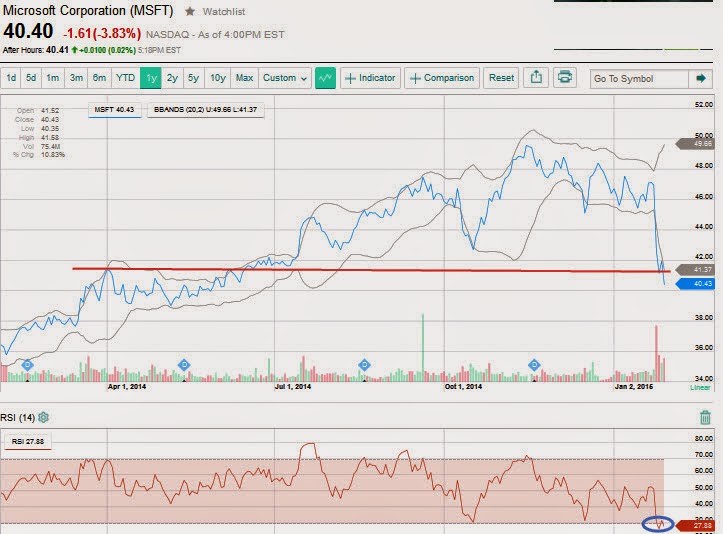This screenshot has height=534, width=723.
Task: Open RSI (14) settings gear
Action: coord(43,417)
